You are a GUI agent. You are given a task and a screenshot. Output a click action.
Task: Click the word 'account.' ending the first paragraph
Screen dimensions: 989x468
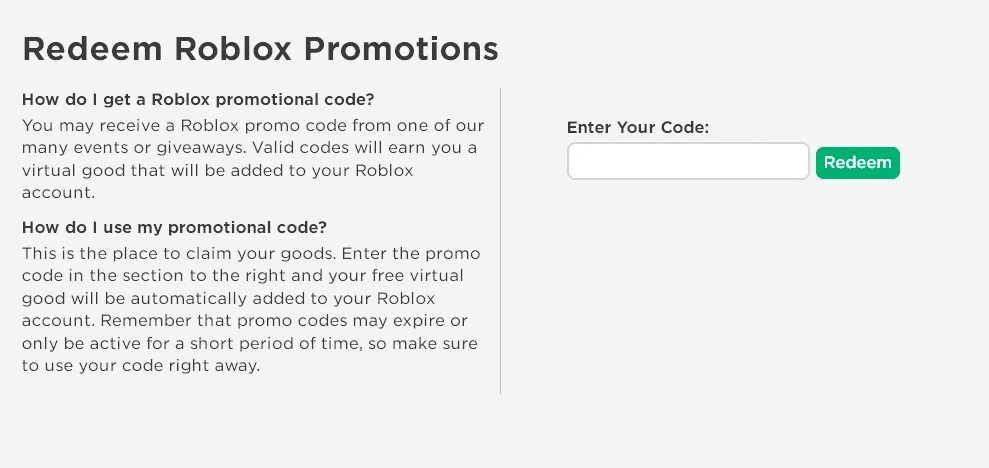[x=58, y=194]
